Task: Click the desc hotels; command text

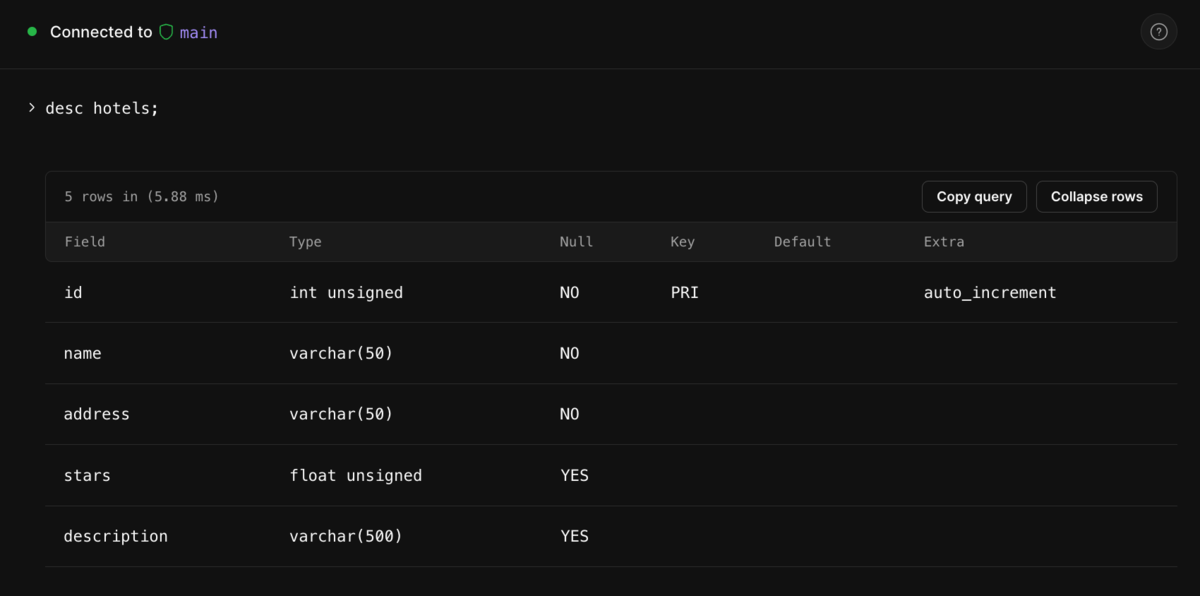Action: tap(102, 107)
